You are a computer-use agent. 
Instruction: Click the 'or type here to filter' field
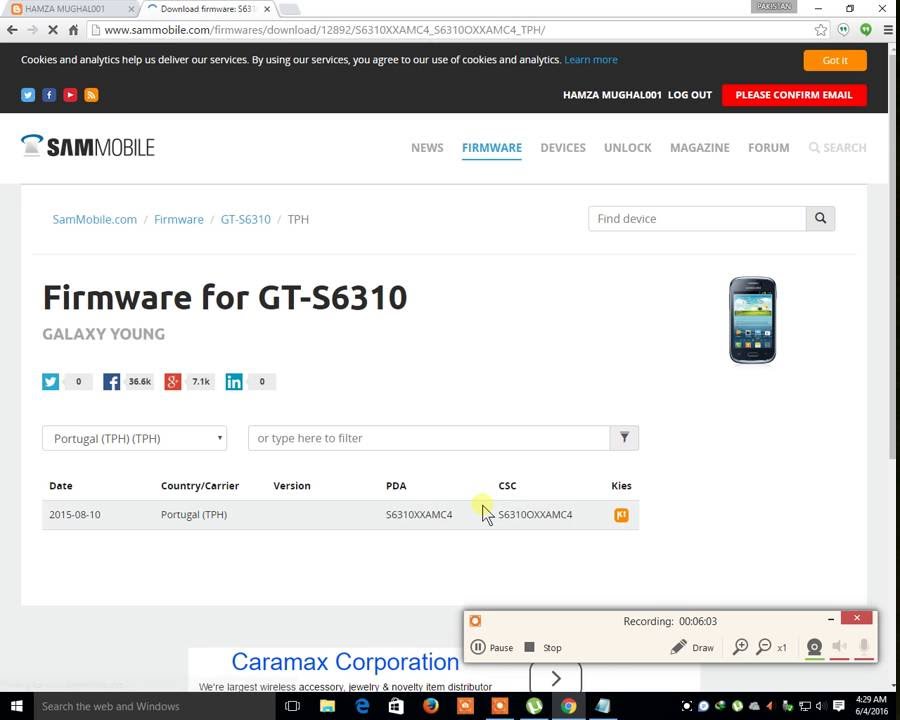pos(429,438)
